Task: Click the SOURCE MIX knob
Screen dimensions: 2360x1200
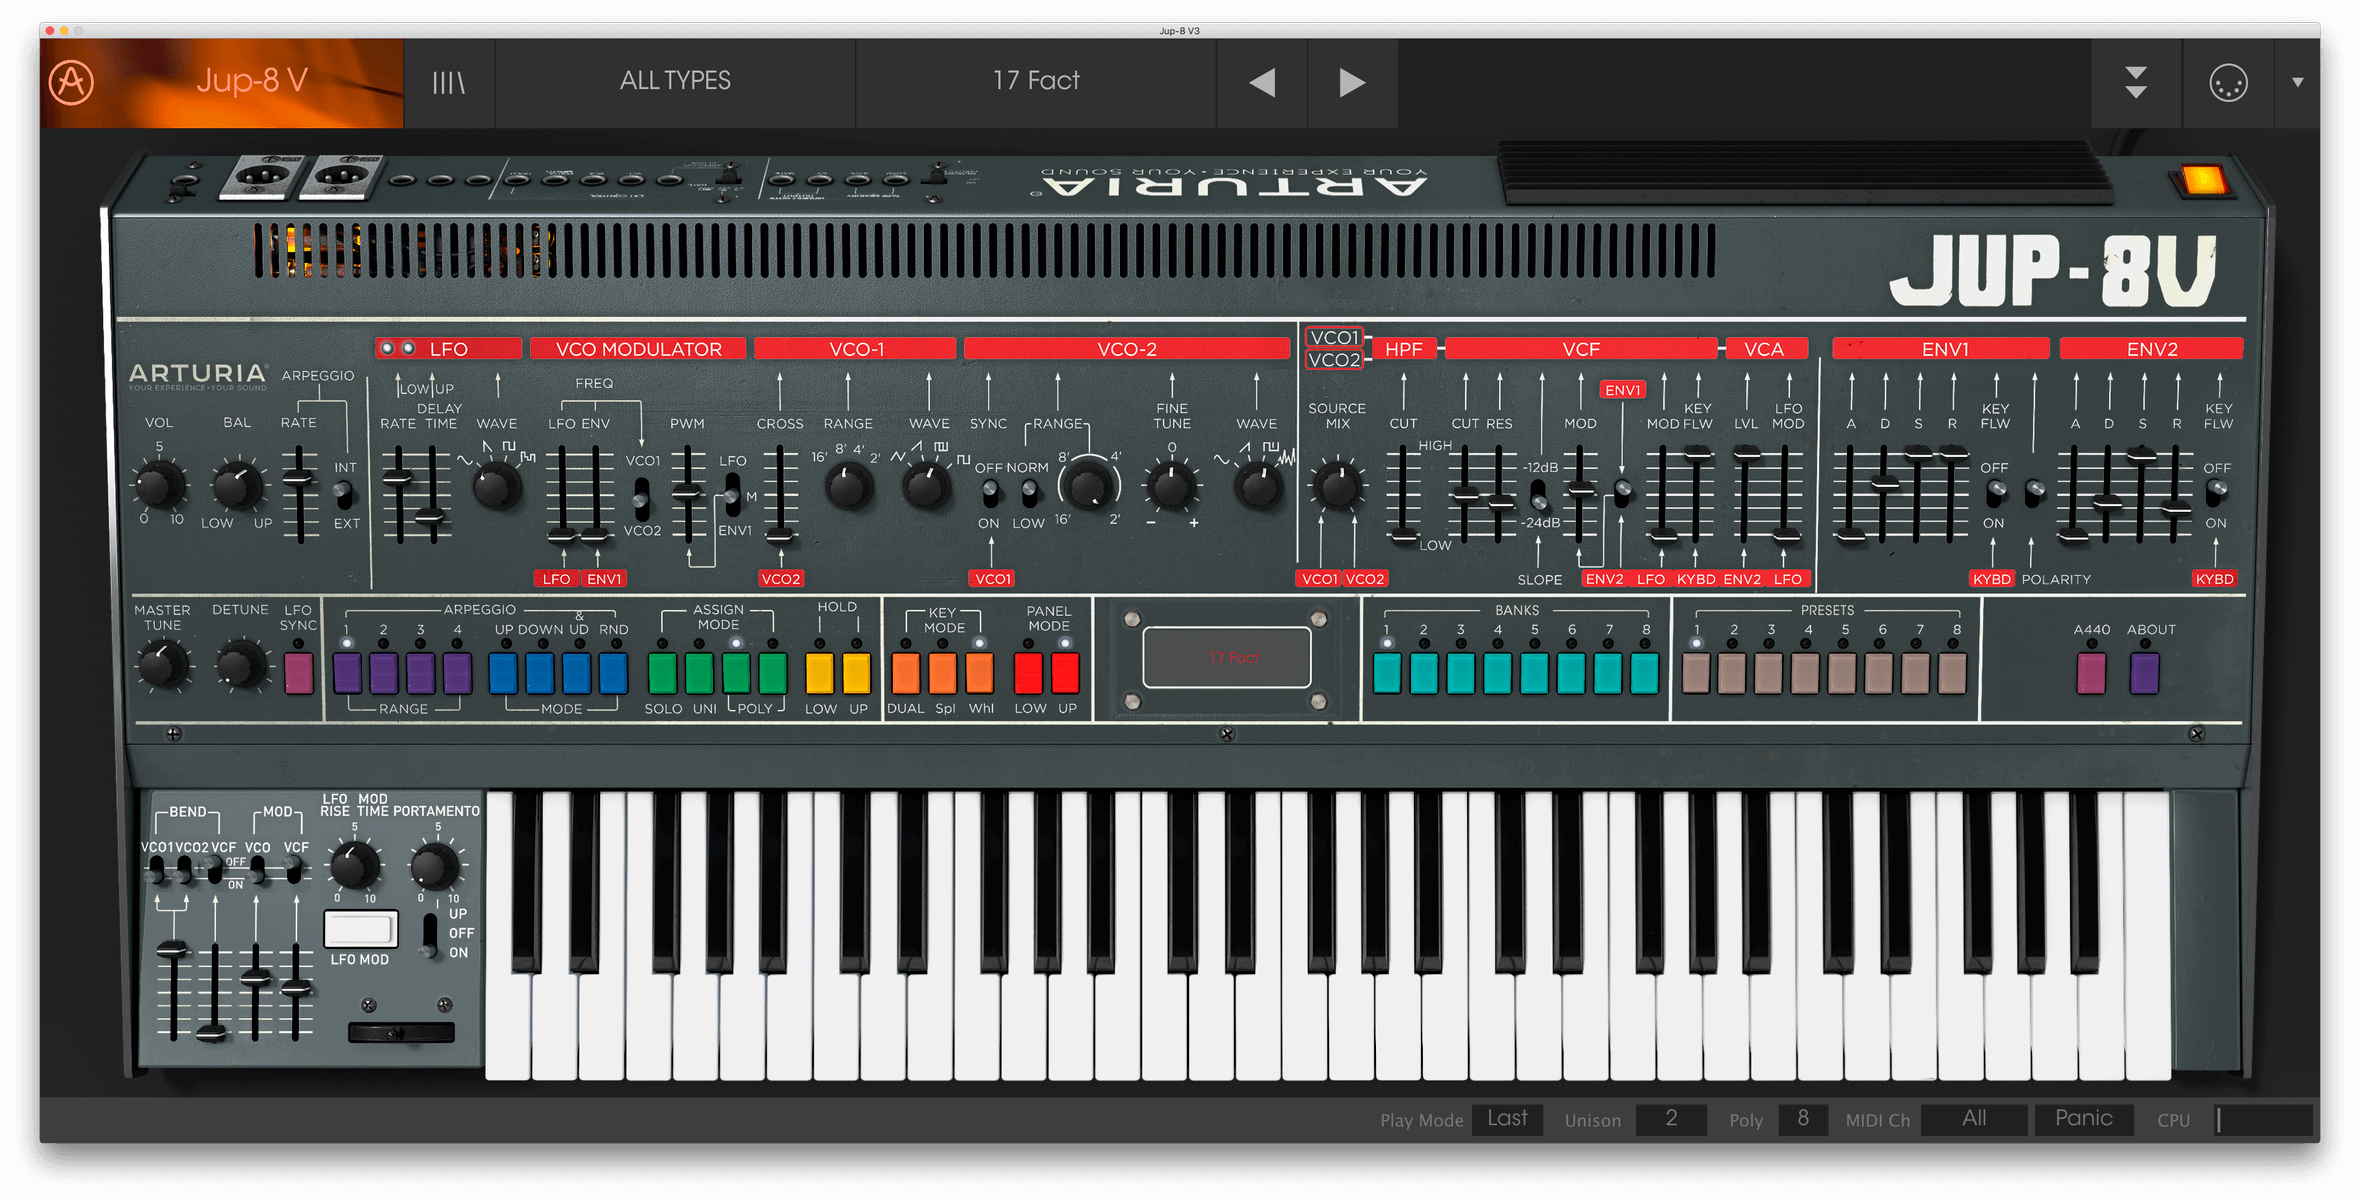Action: click(x=1338, y=486)
